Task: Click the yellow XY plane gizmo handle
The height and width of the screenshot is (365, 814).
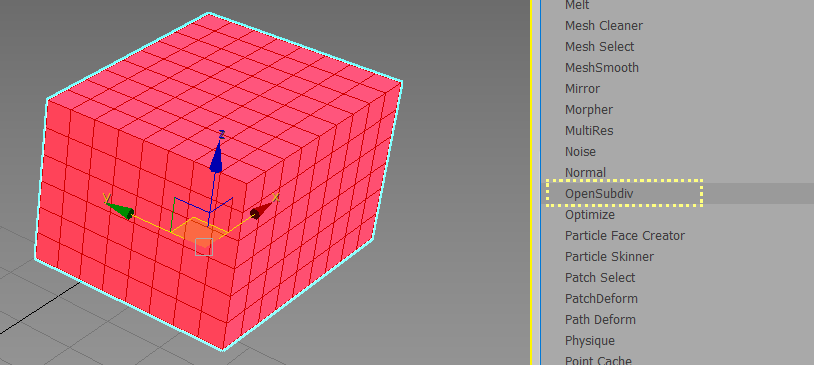Action: coord(200,229)
